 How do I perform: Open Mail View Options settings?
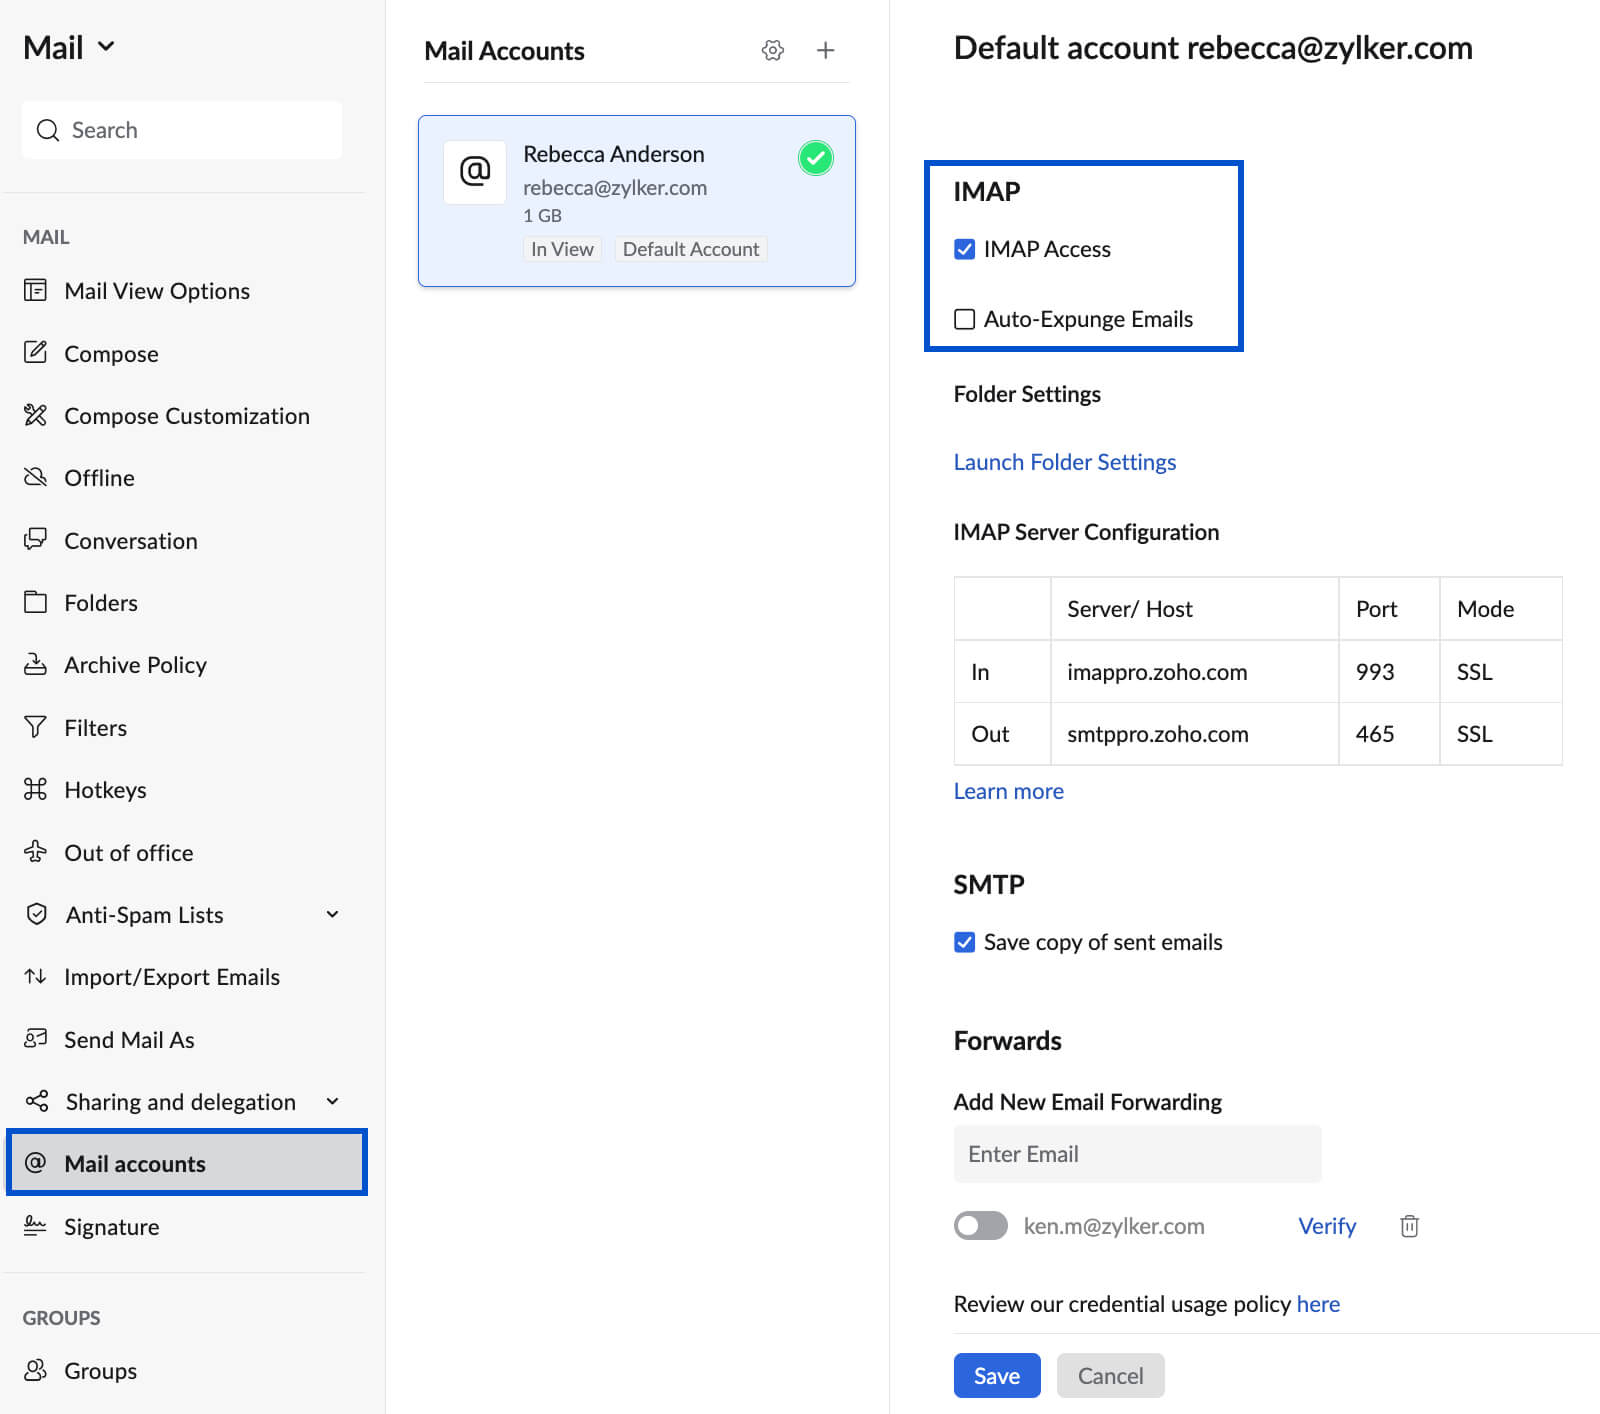(x=157, y=291)
